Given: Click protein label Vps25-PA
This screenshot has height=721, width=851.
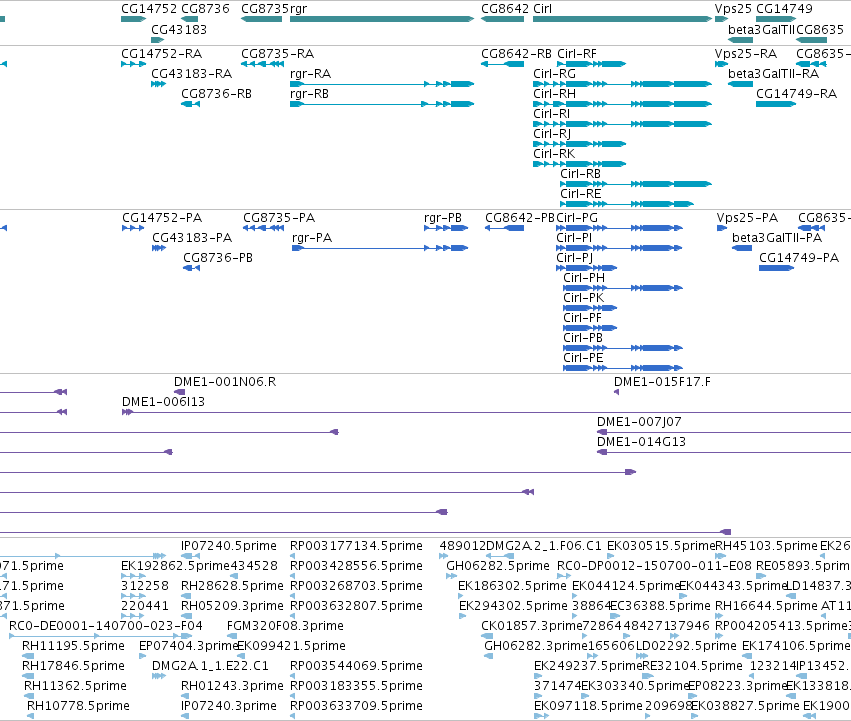Looking at the screenshot, I should pyautogui.click(x=747, y=218).
